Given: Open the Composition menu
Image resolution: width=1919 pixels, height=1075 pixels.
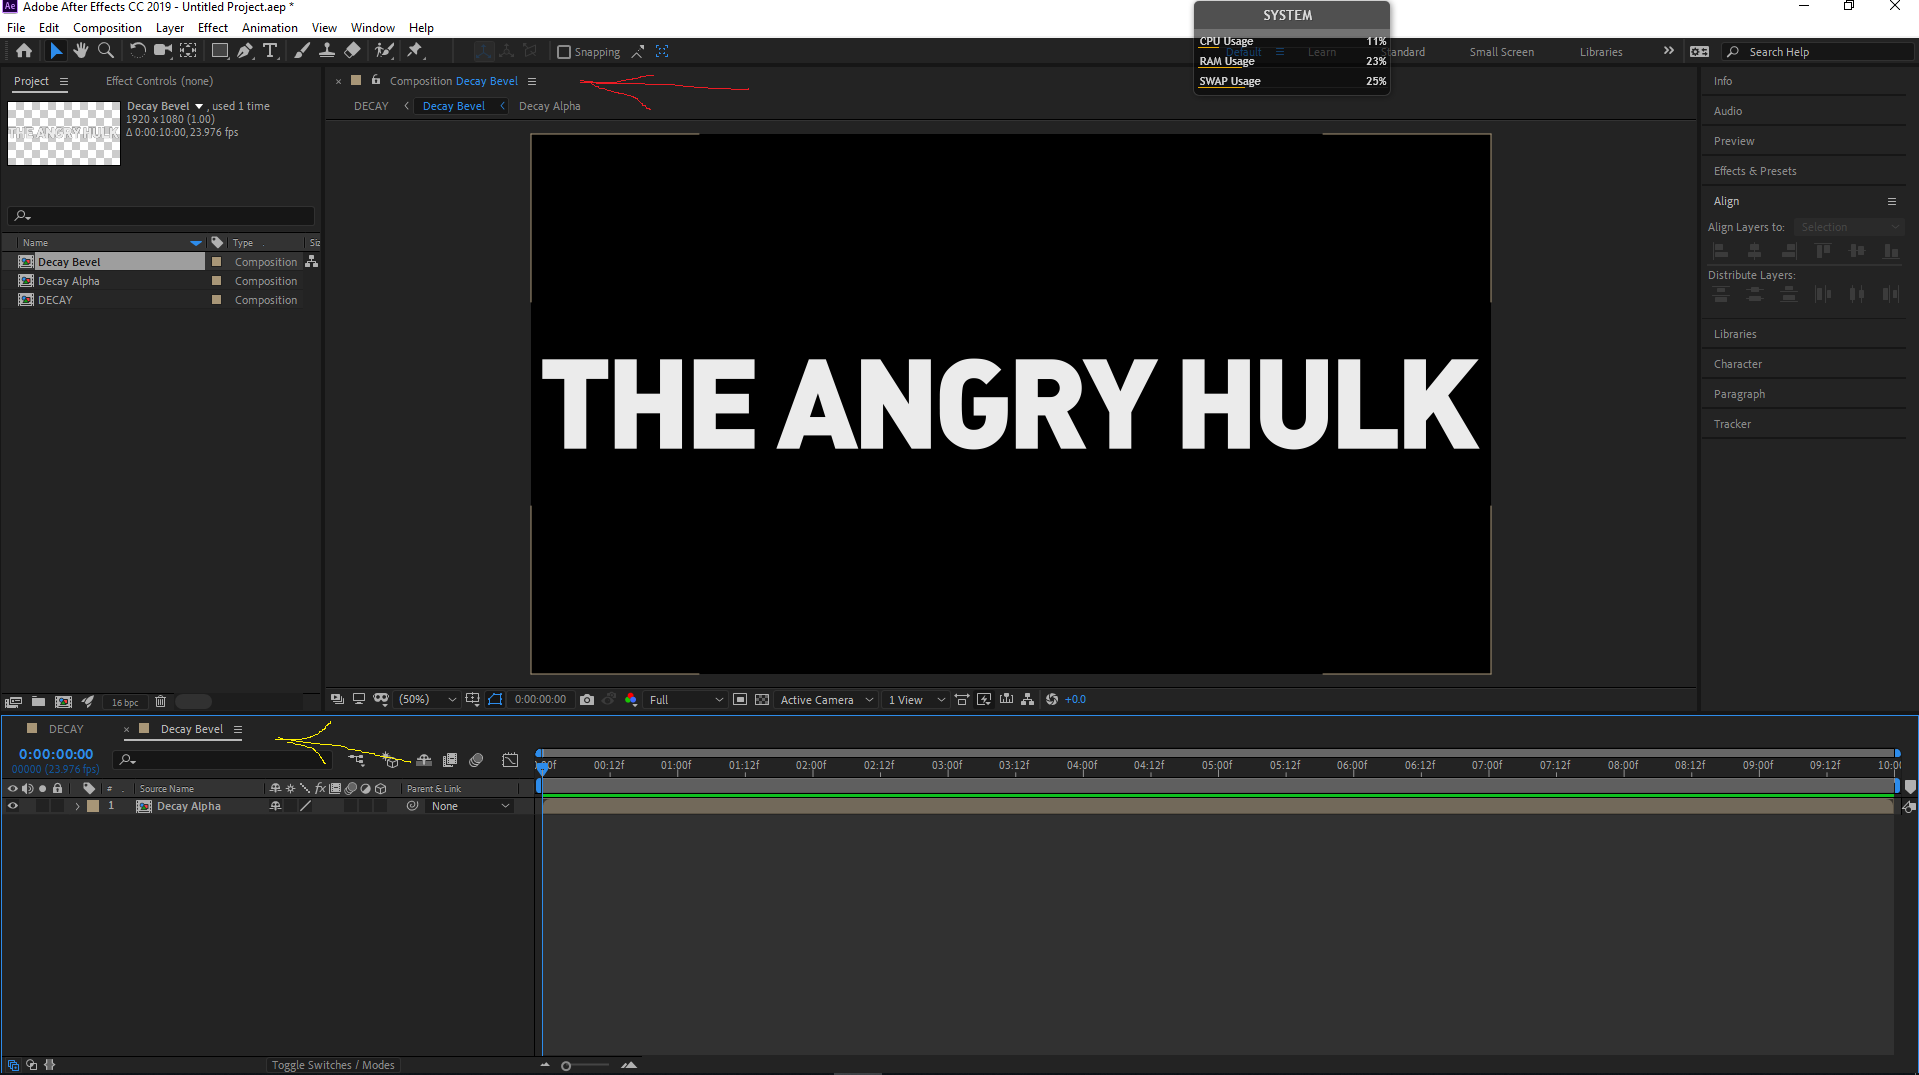Looking at the screenshot, I should pos(107,28).
